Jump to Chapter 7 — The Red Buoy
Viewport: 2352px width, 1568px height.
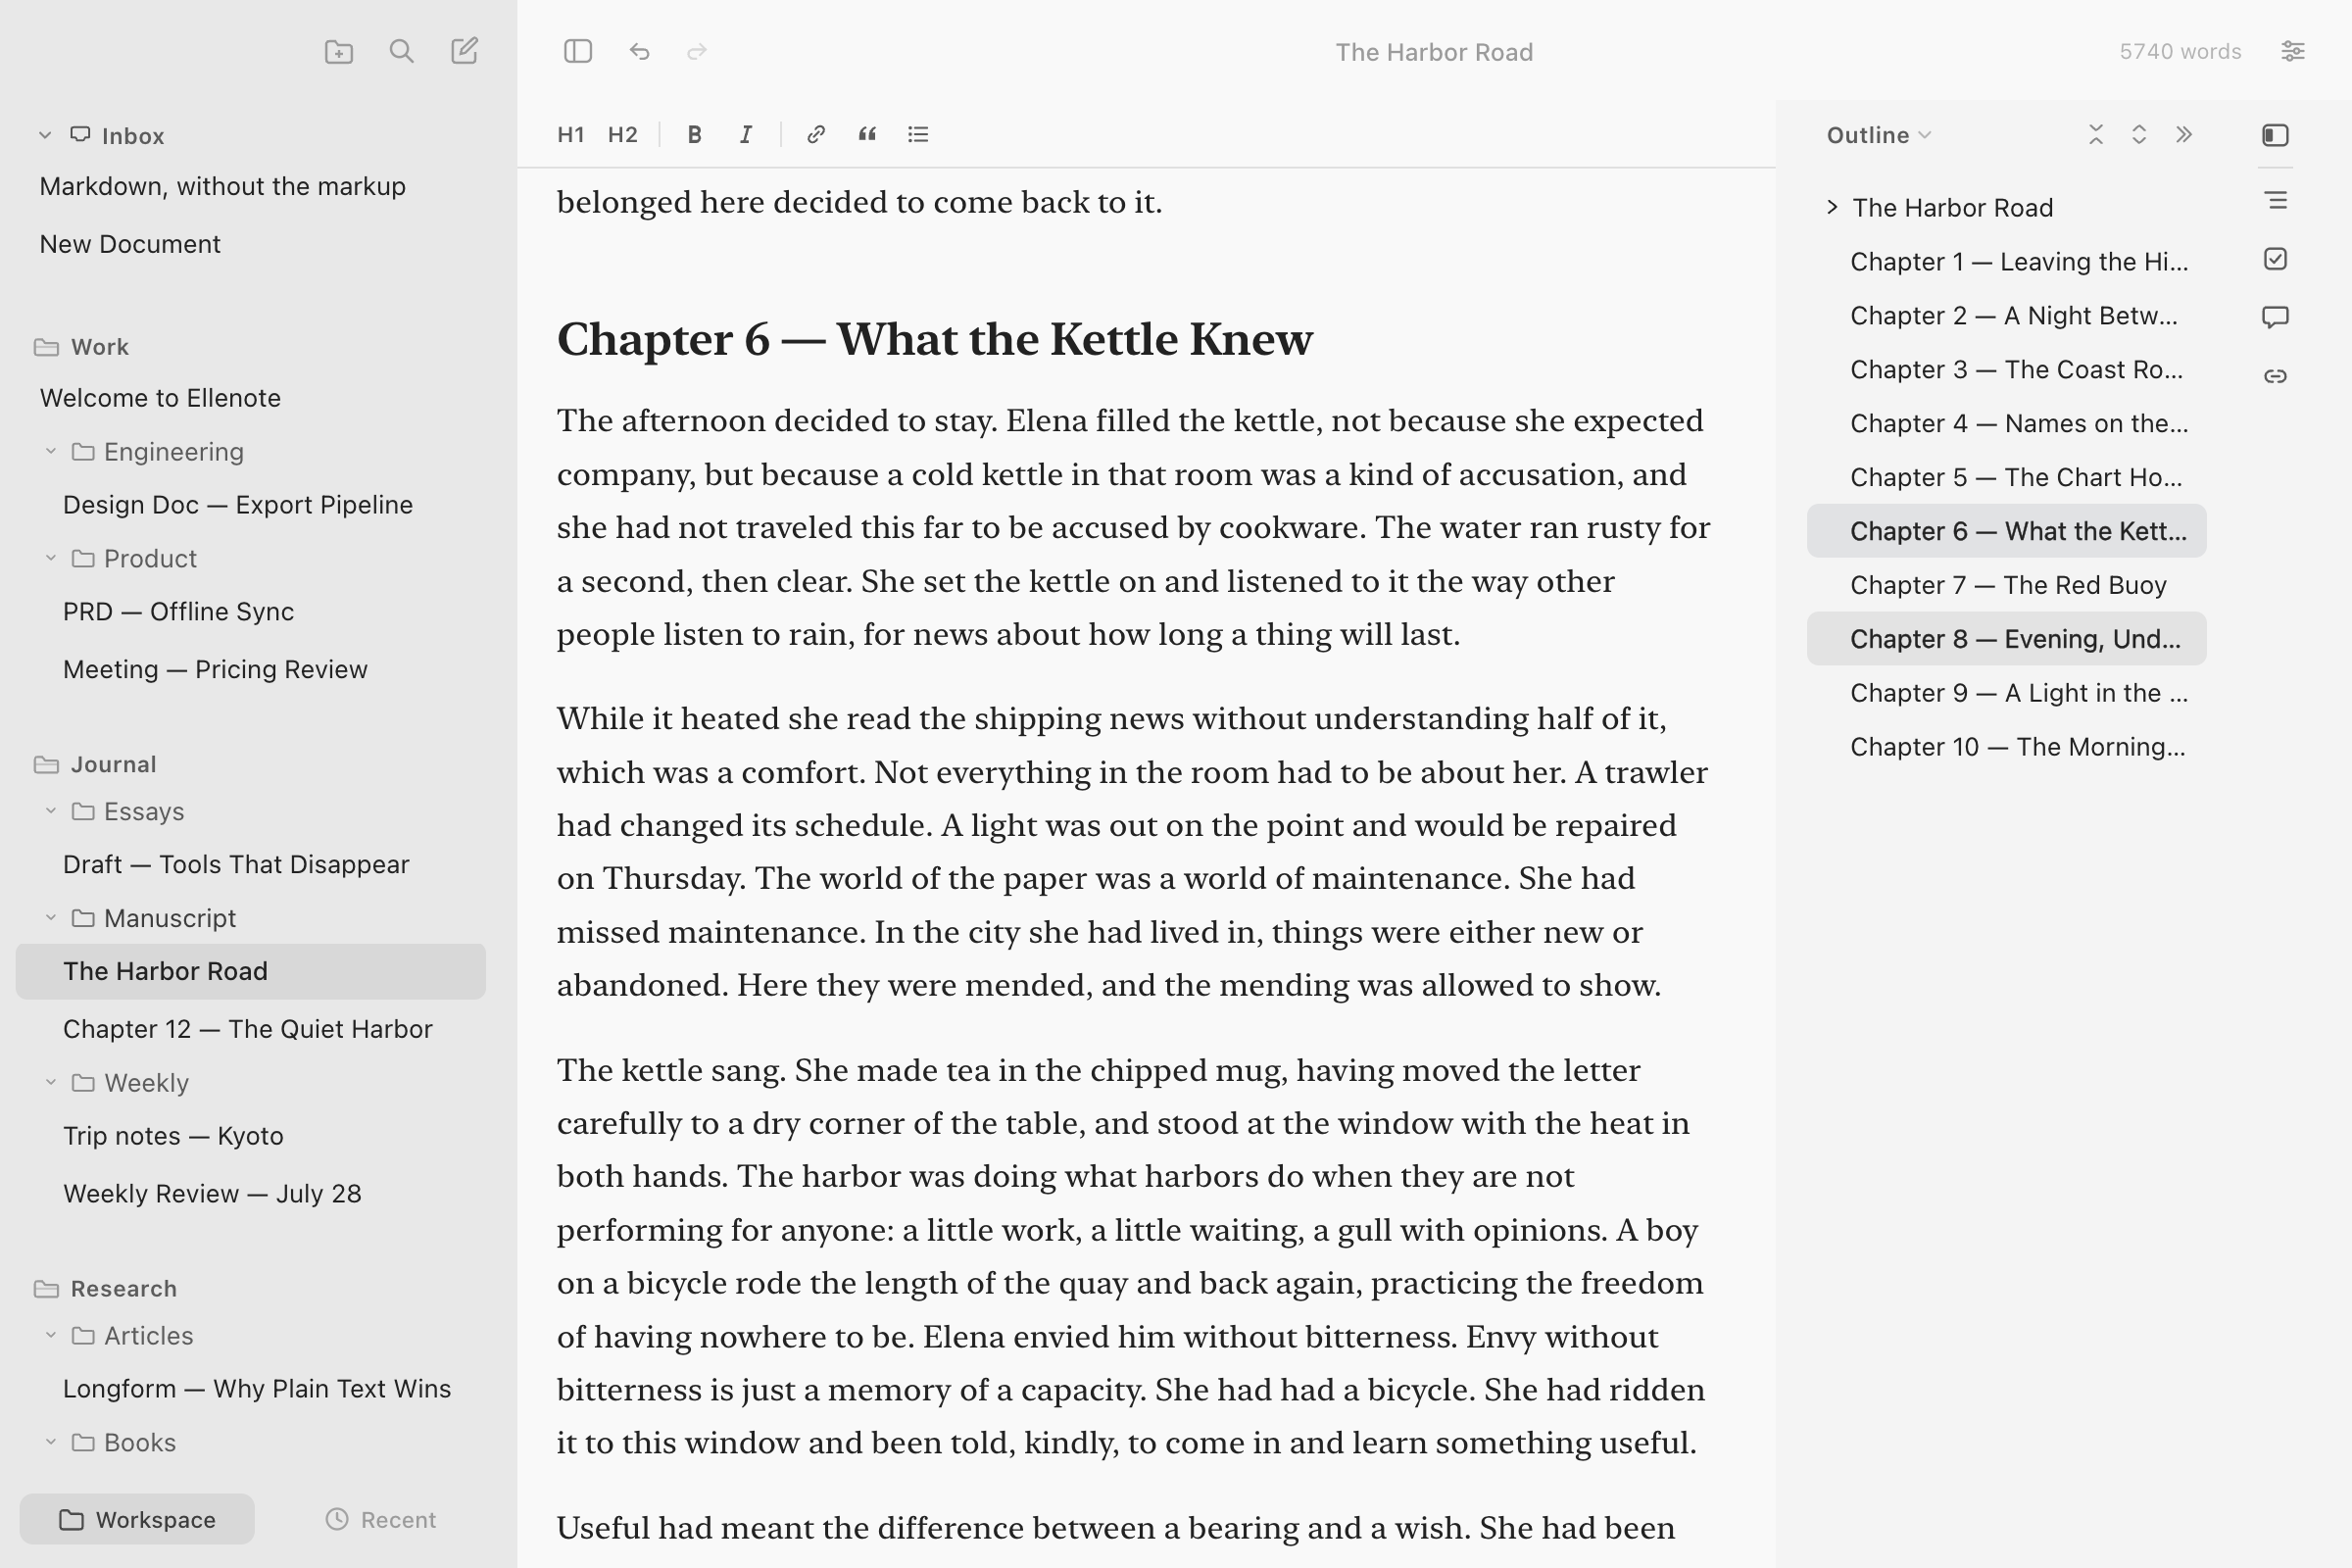tap(2007, 585)
